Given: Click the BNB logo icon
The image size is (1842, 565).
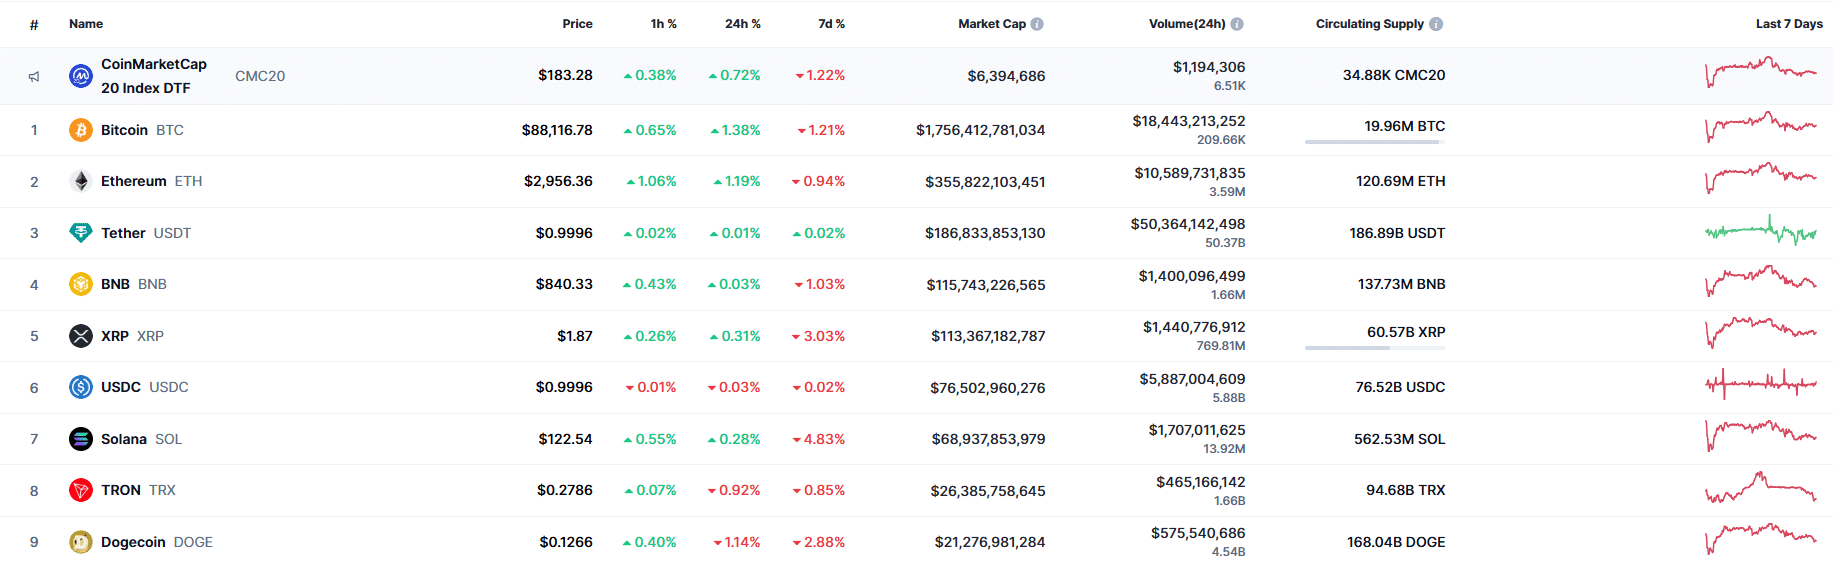Looking at the screenshot, I should coord(81,284).
